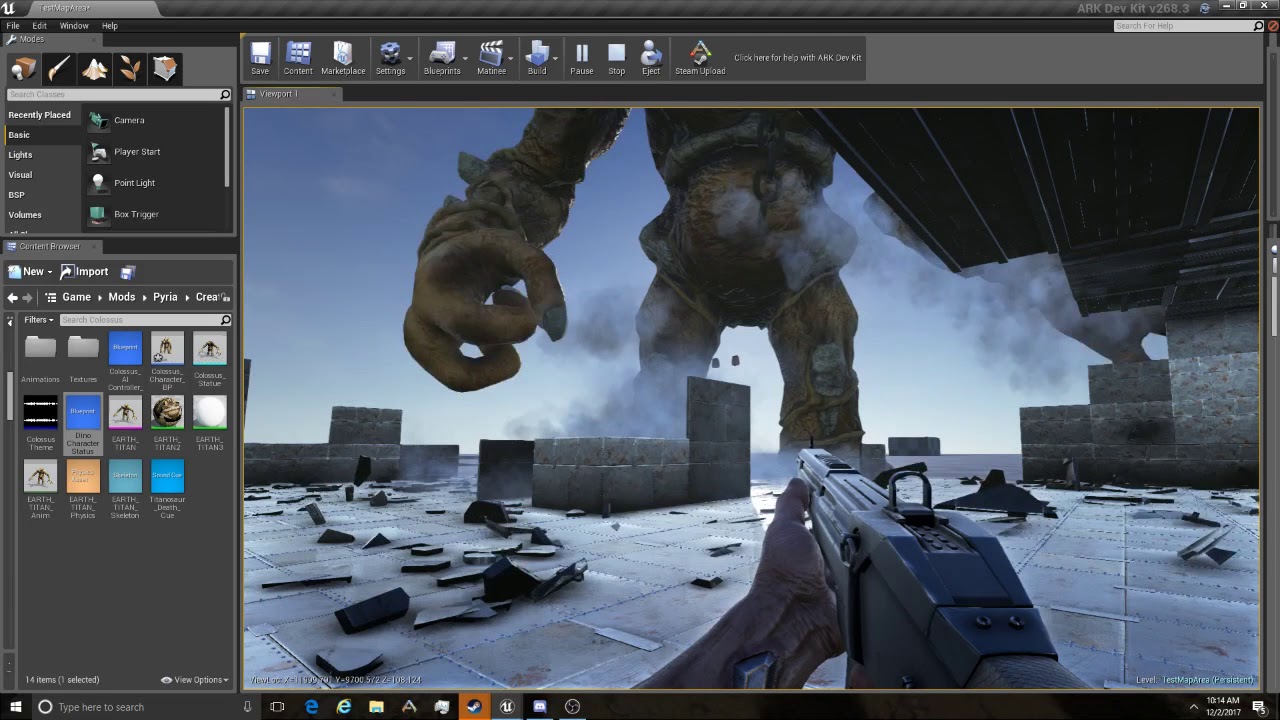Select the Geometry Editing mode icon
The image size is (1280, 720).
(165, 68)
